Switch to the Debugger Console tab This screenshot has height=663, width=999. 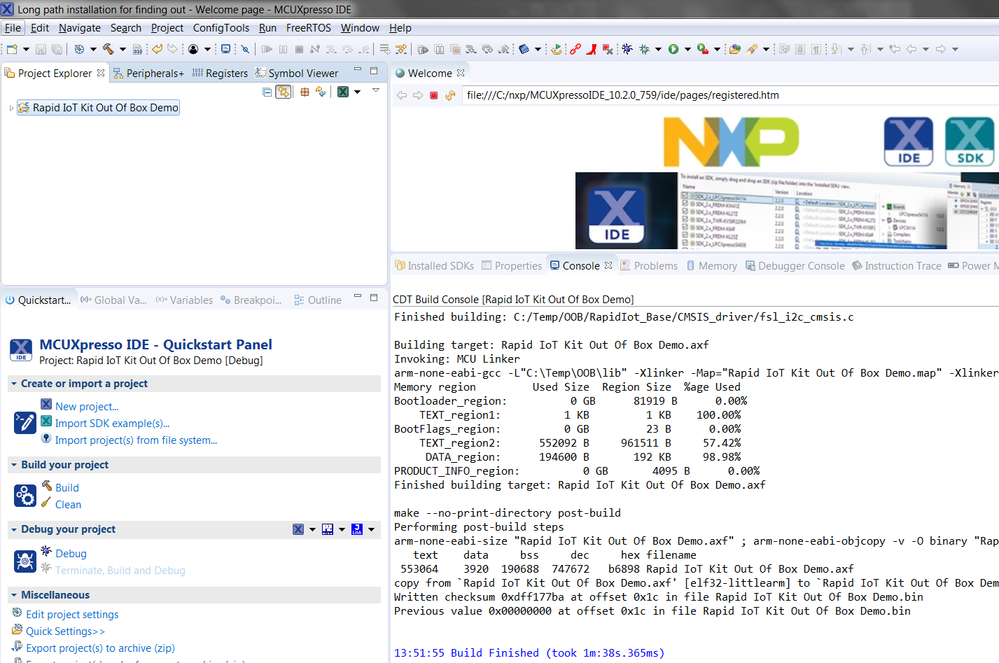click(x=795, y=266)
